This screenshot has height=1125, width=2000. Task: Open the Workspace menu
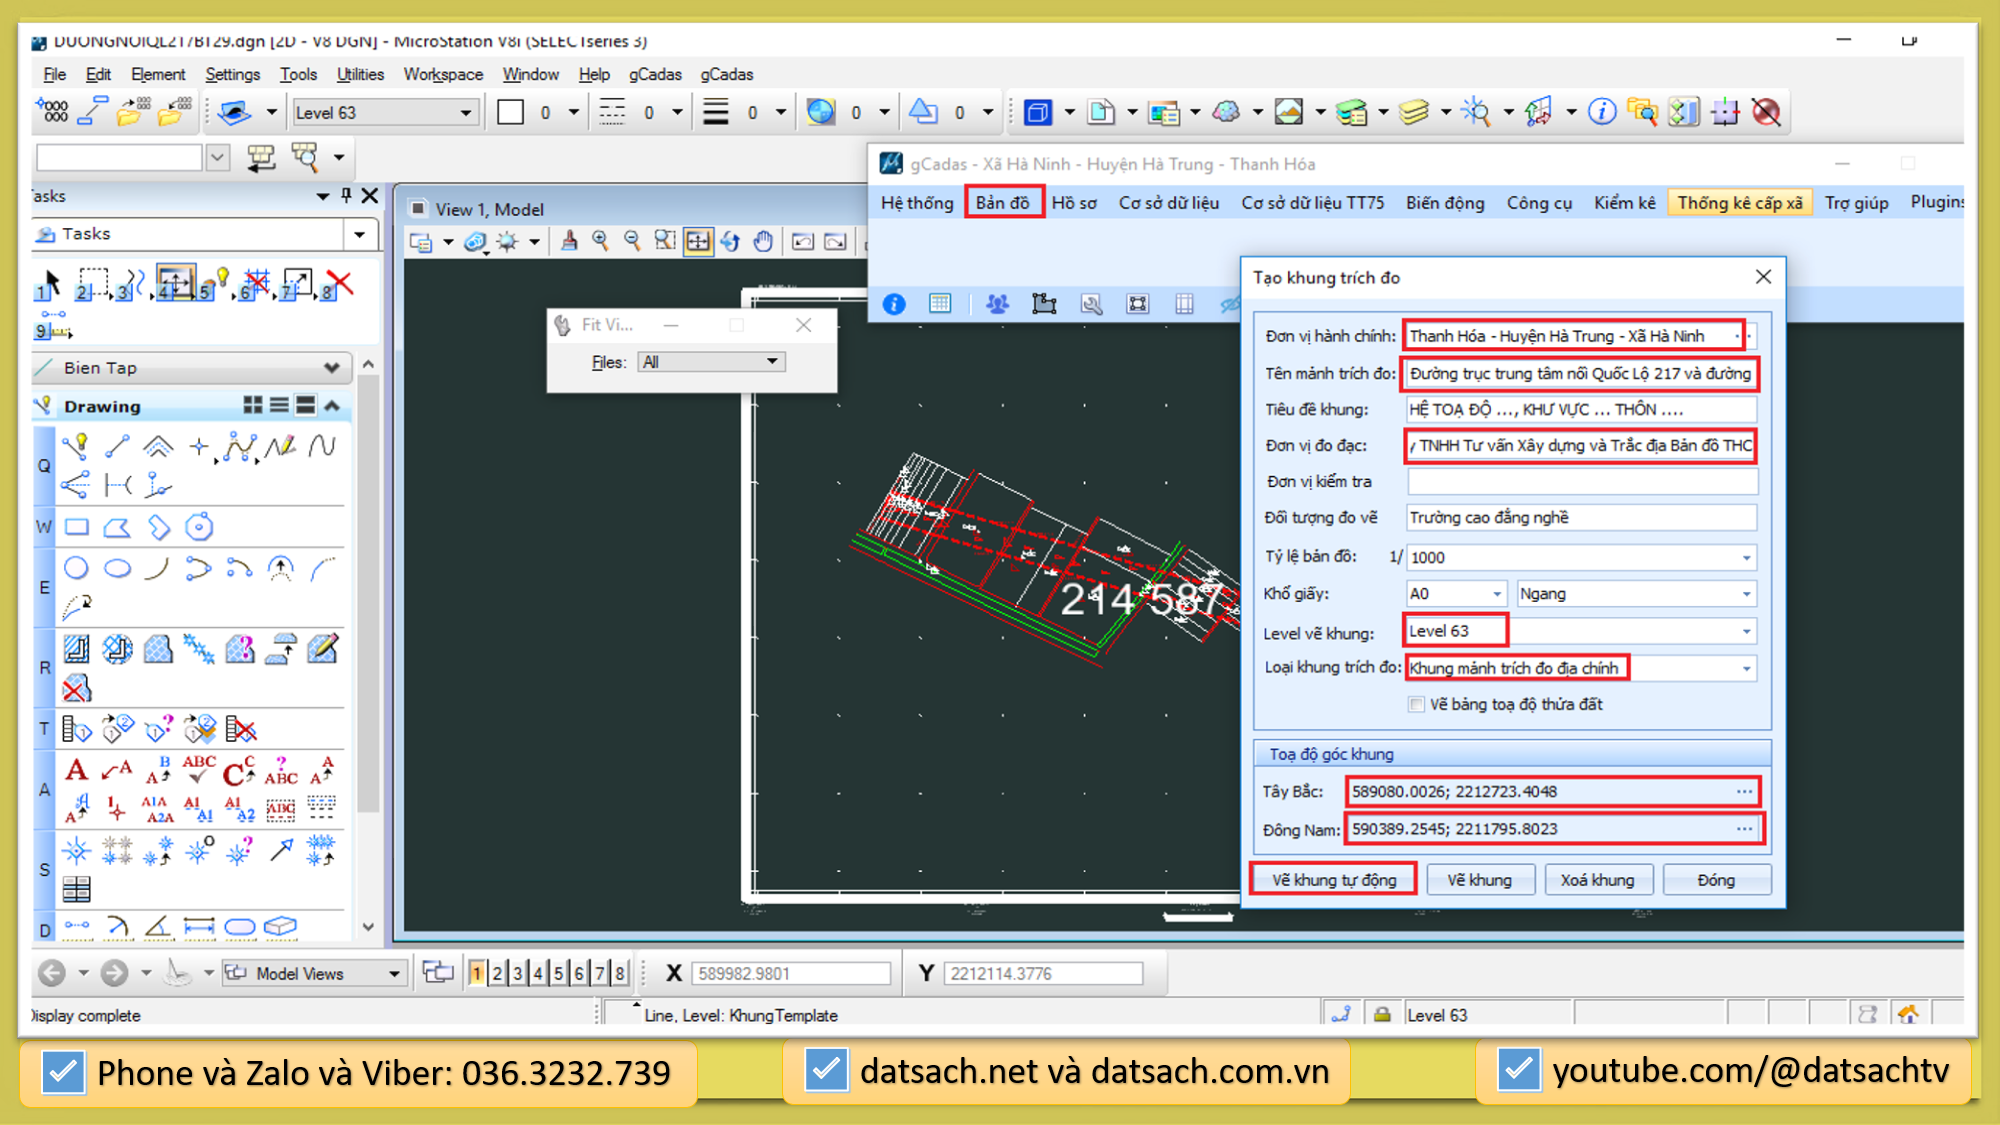pos(443,74)
